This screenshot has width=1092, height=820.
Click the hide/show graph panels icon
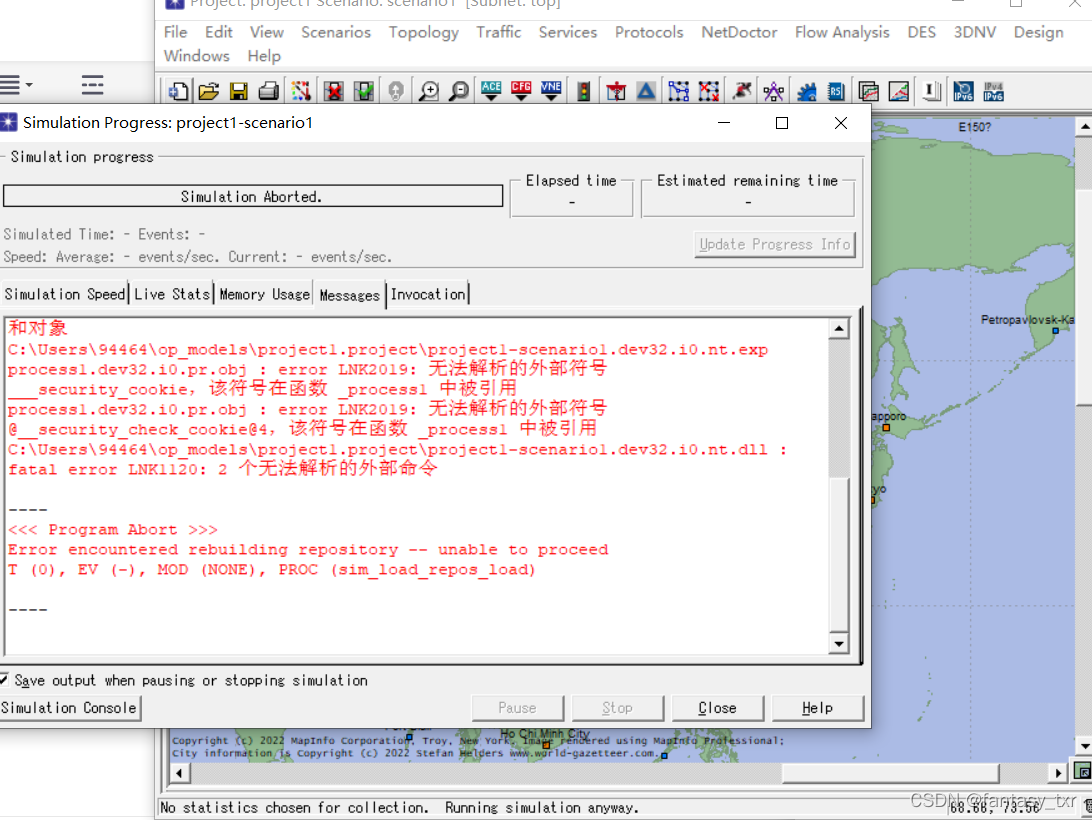pyautogui.click(x=898, y=91)
